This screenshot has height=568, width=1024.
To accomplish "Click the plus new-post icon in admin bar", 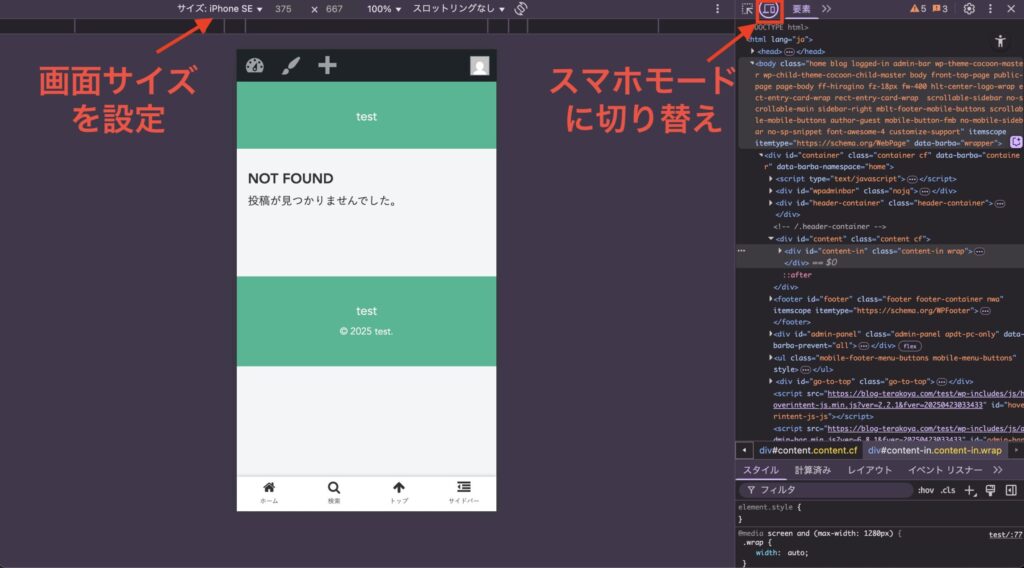I will click(327, 65).
